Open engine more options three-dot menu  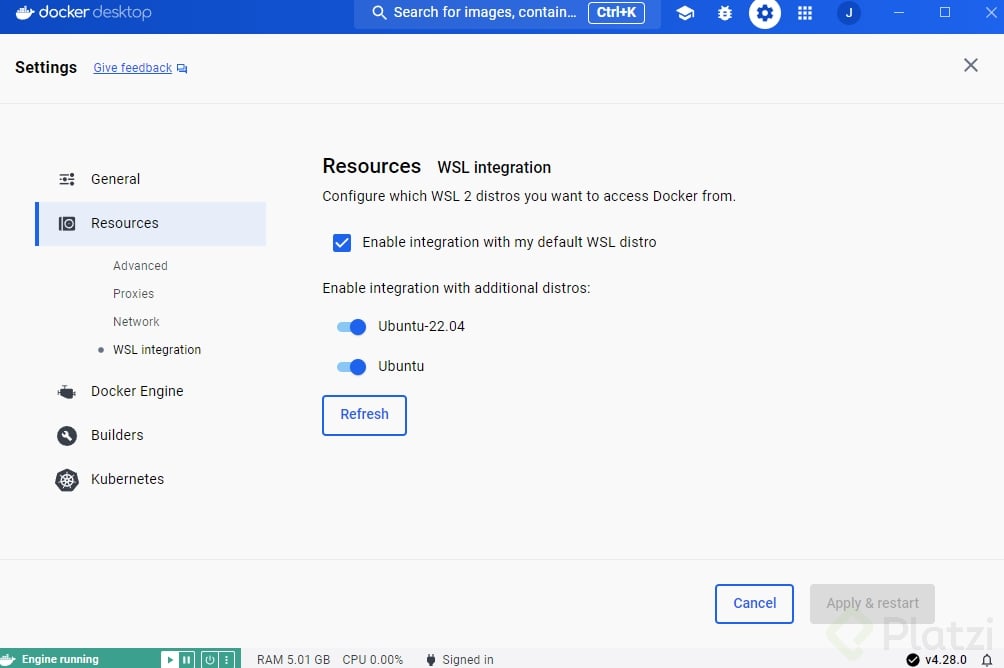click(227, 660)
